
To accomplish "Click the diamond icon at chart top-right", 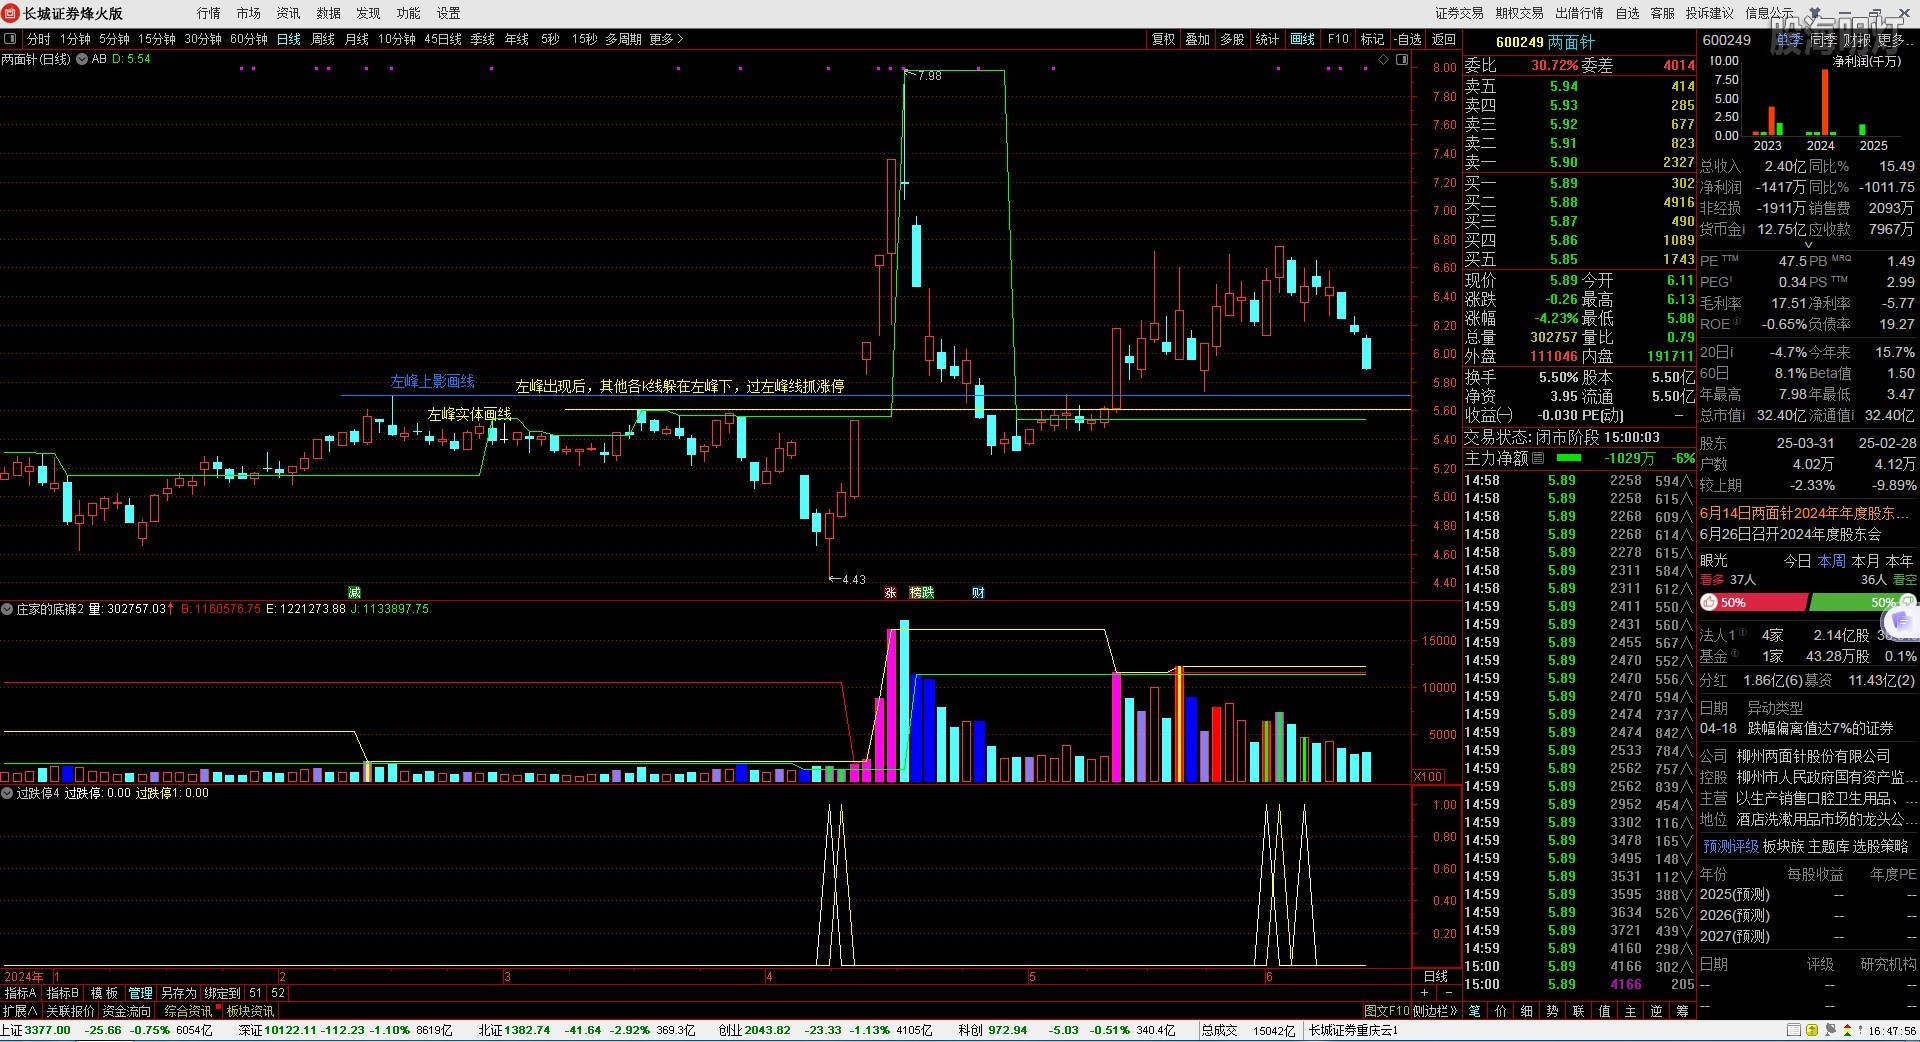I will (x=1384, y=60).
